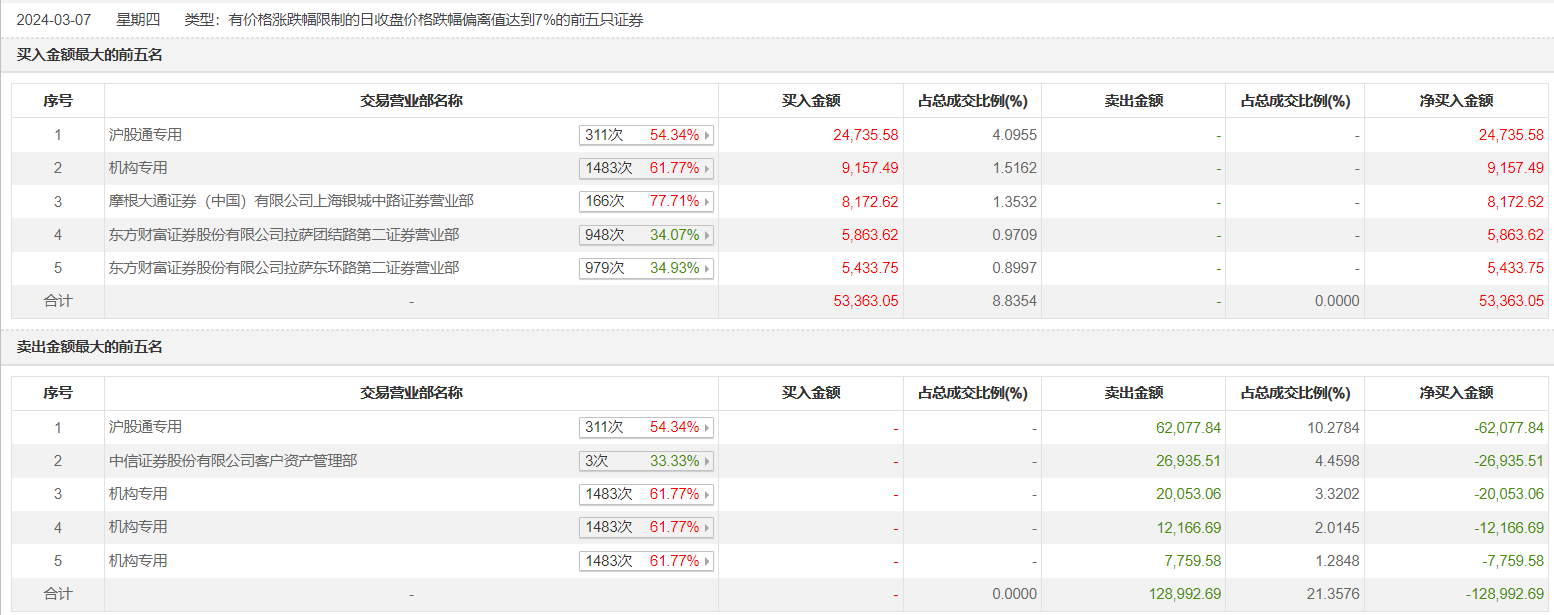This screenshot has height=615, width=1554.
Task: Select the 卖出金额最大的前五名 section heading
Action: pos(90,347)
